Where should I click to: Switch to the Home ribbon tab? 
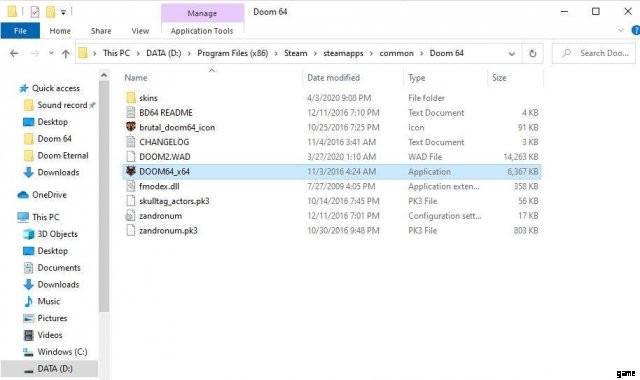[x=60, y=31]
